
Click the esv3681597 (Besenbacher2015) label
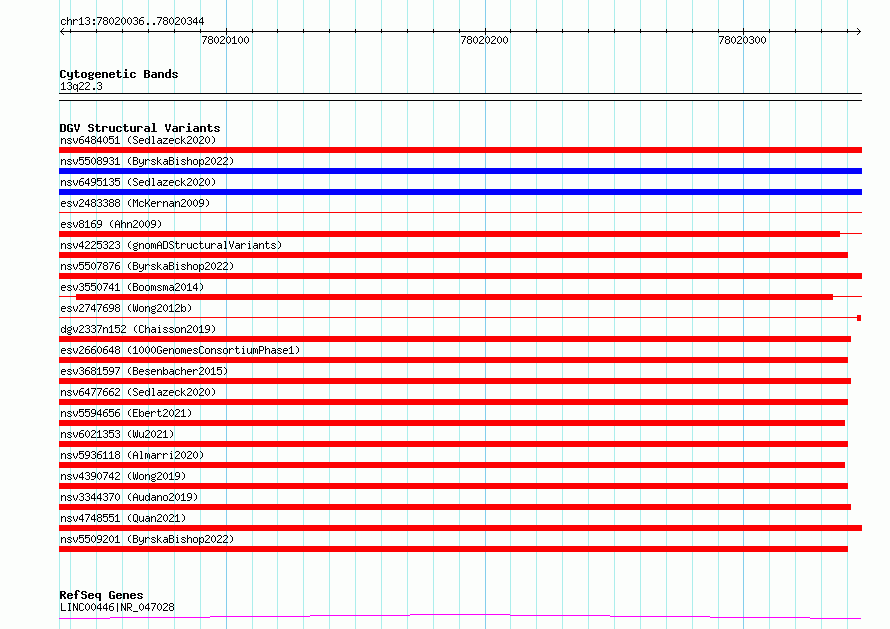[144, 371]
